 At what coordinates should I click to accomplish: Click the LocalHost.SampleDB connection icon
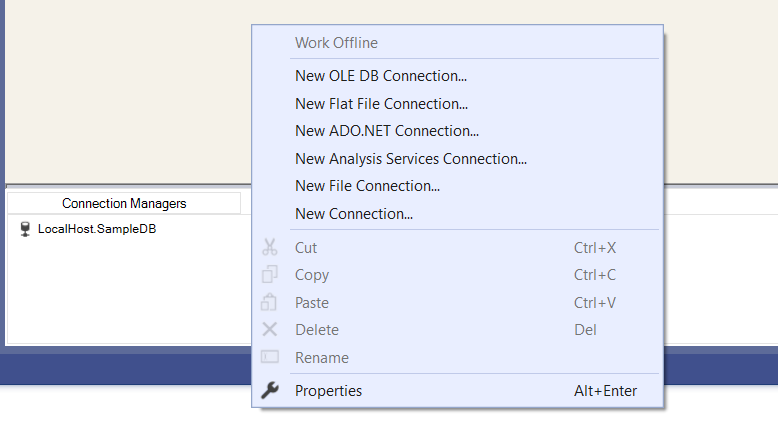tap(25, 230)
